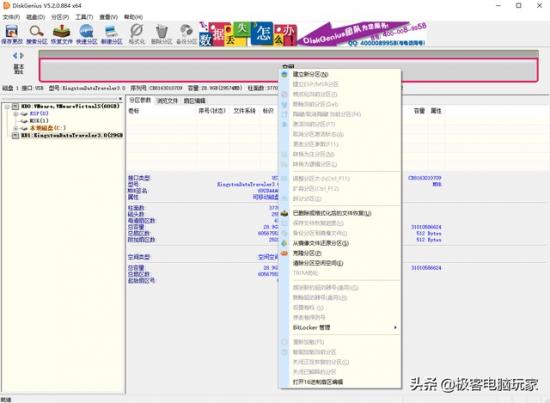
Task: Click the 接口类型 label in disk info
Action: (139, 178)
